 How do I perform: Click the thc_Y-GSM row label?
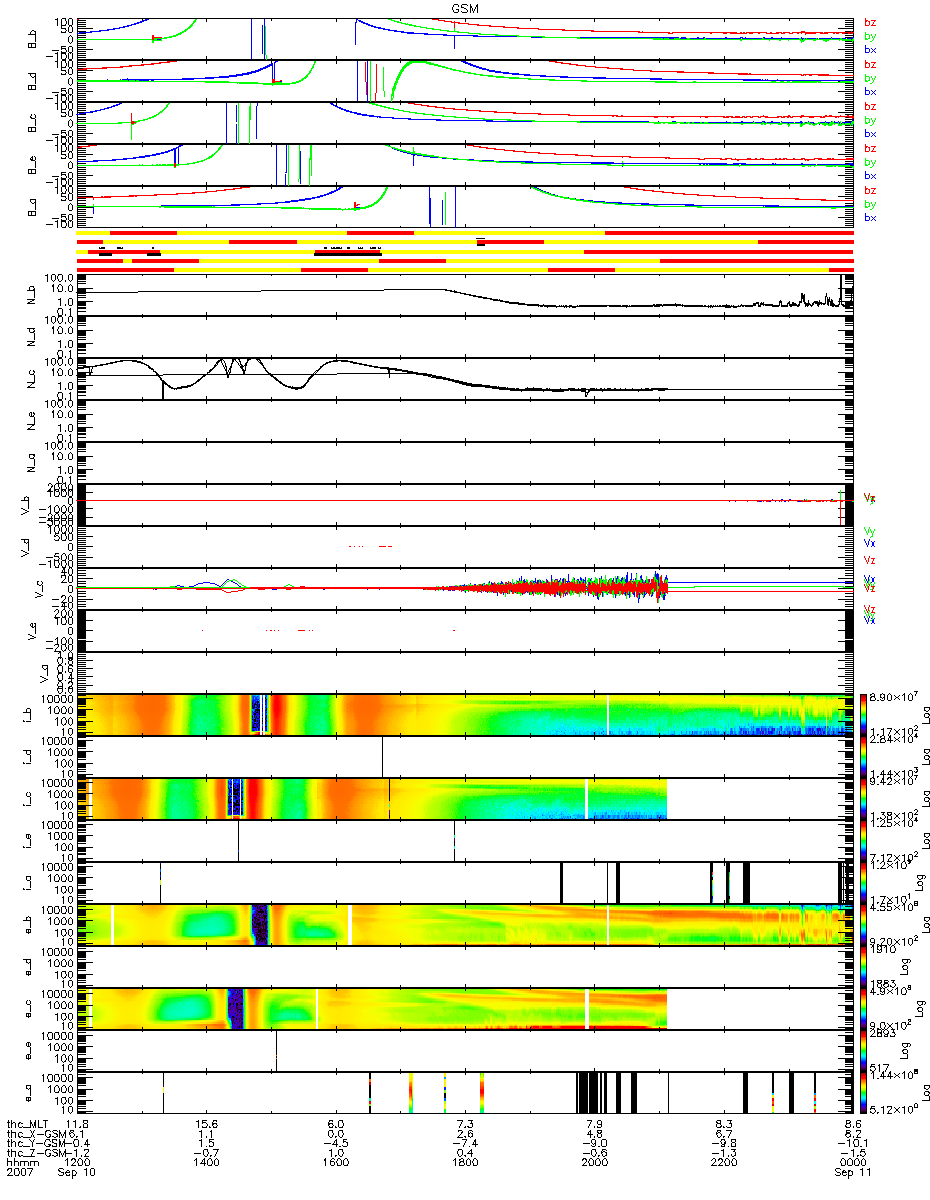35,1143
